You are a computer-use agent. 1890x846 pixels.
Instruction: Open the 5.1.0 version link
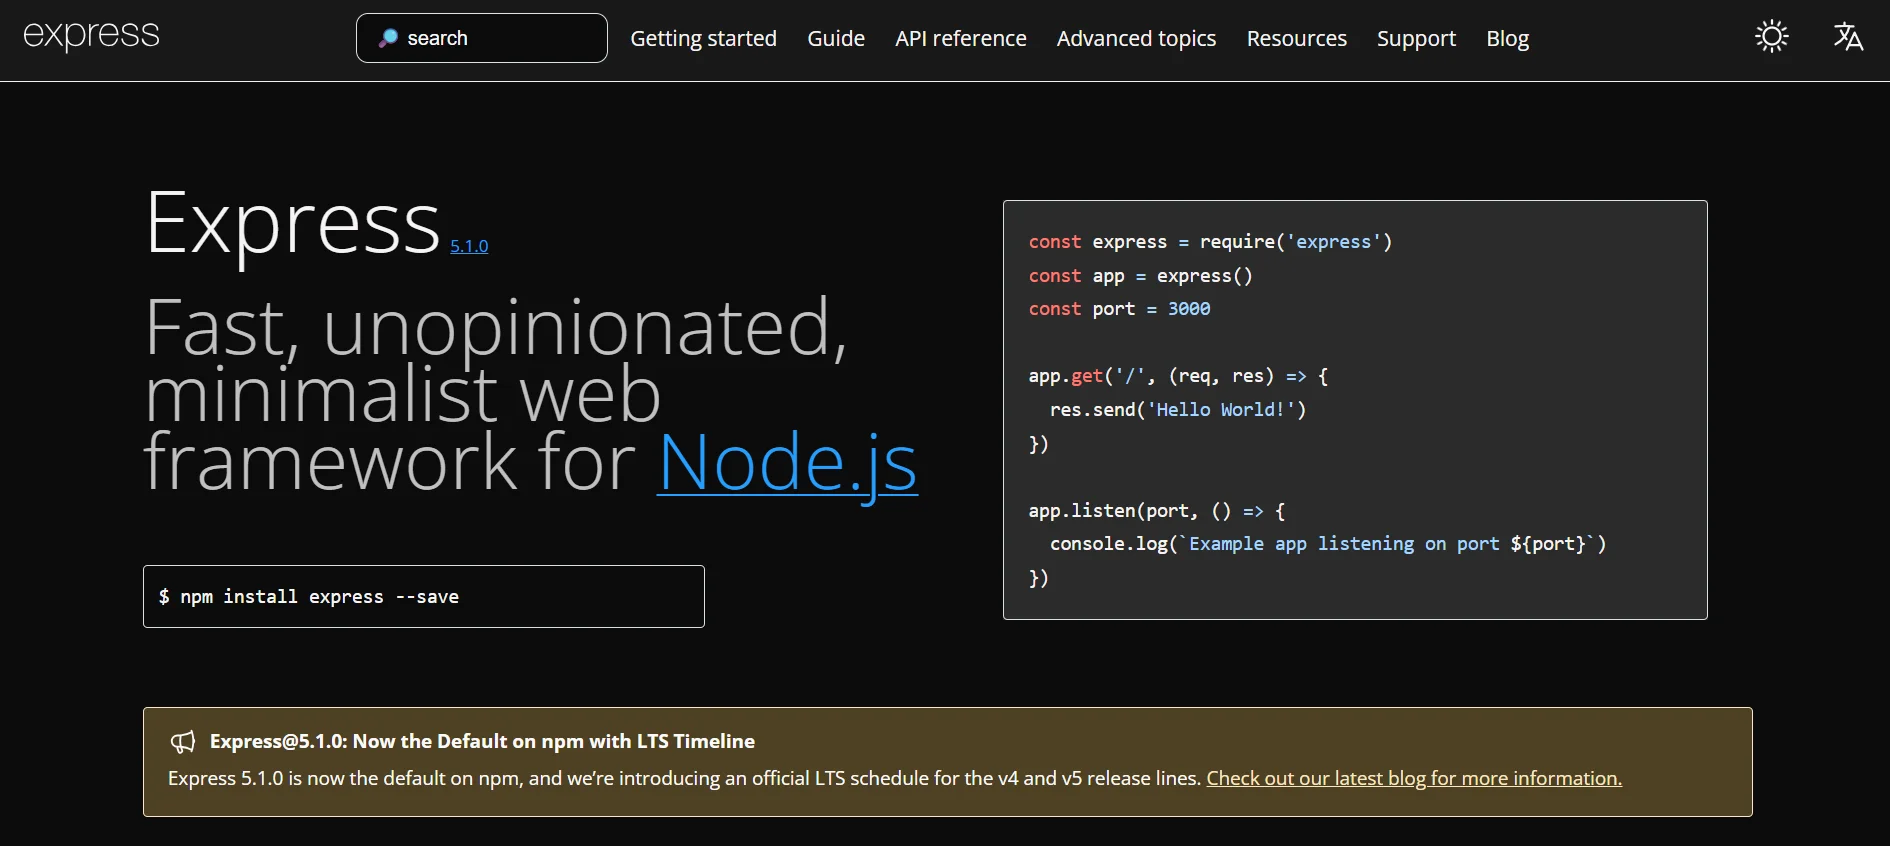(469, 246)
